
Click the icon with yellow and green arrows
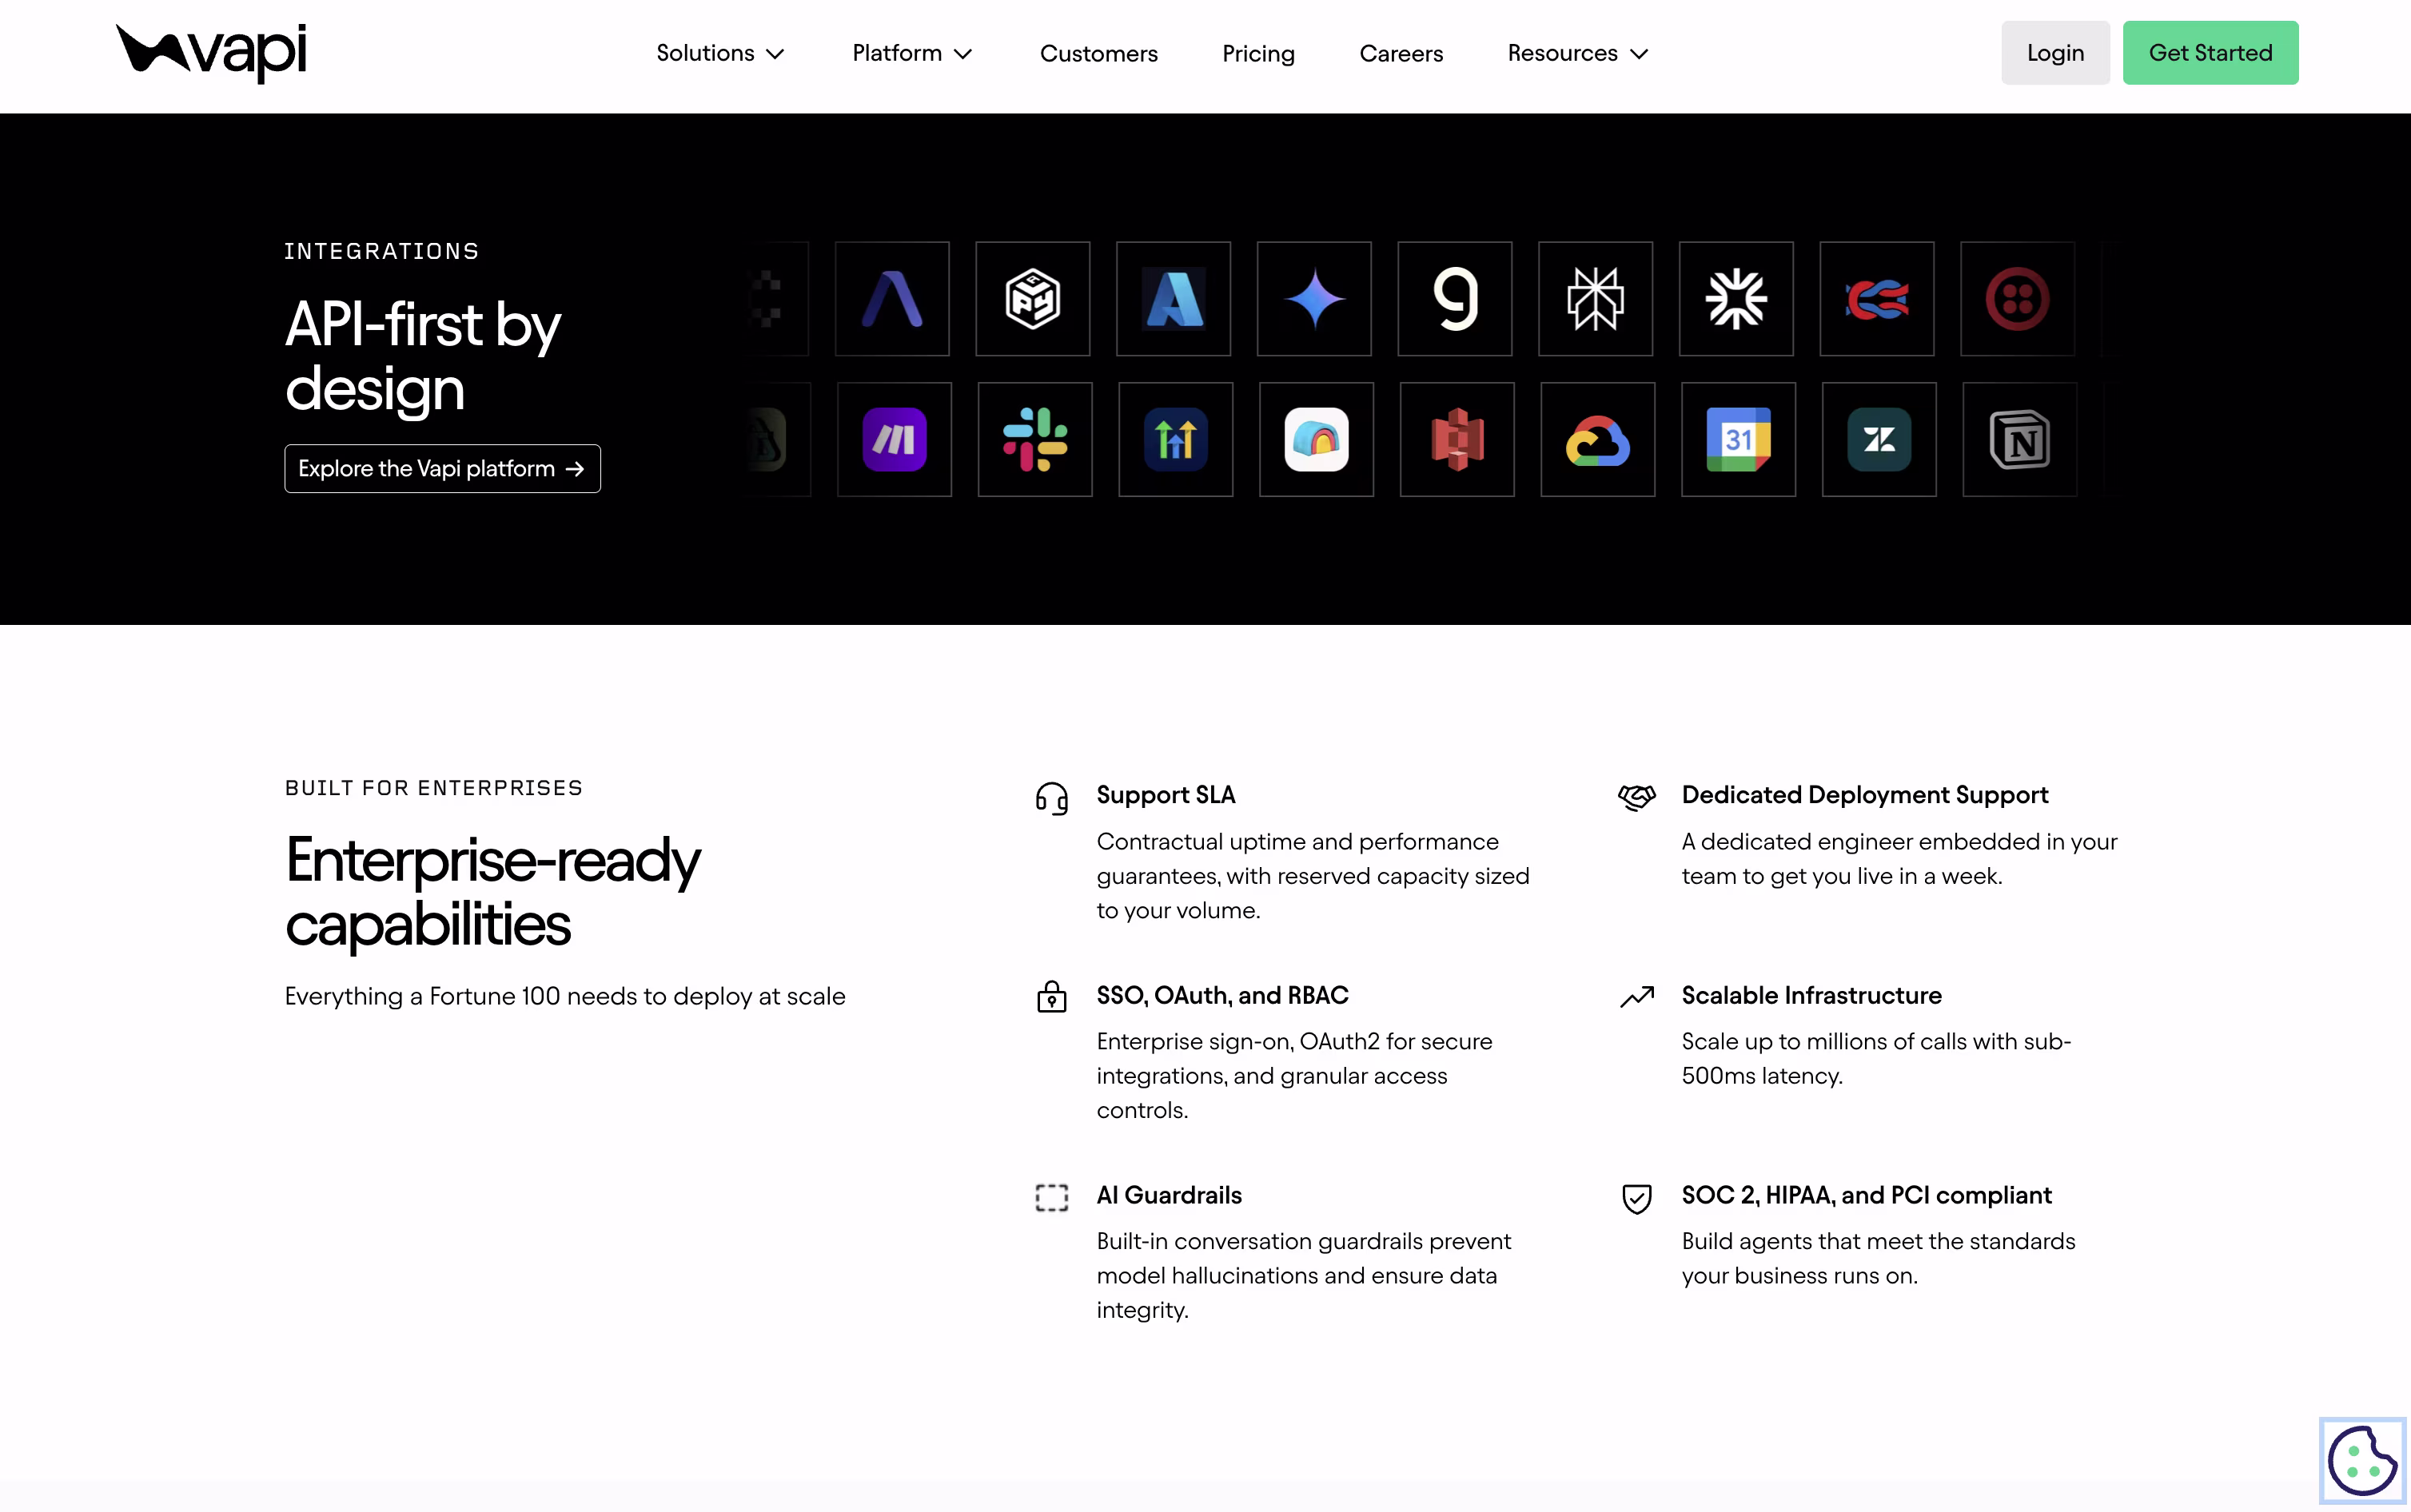(x=1176, y=439)
